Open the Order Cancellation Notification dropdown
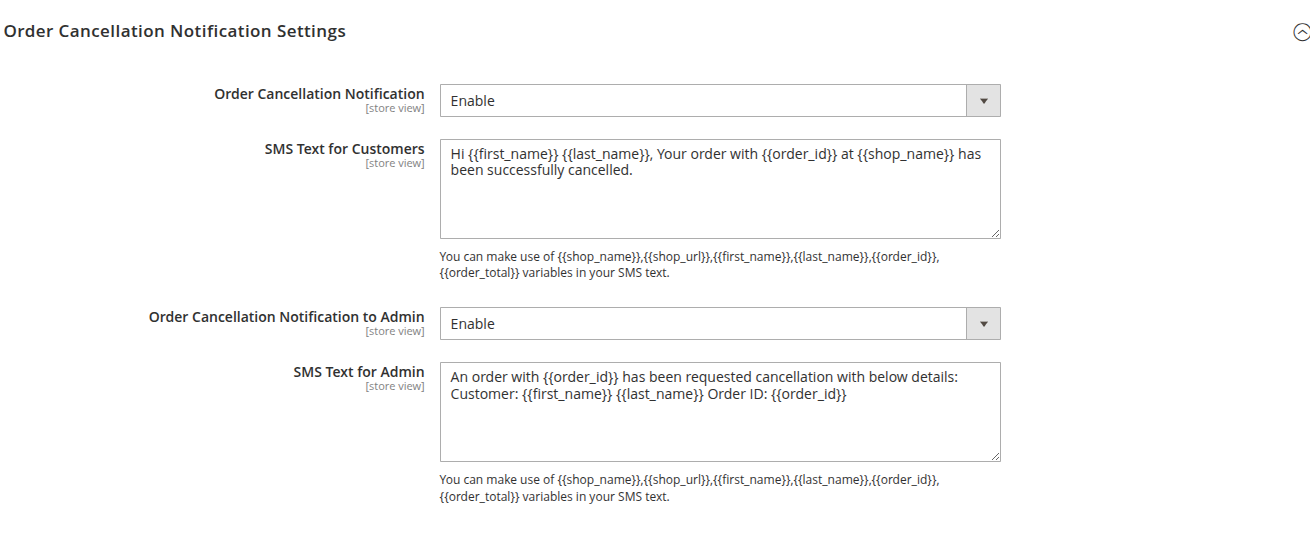Image resolution: width=1310 pixels, height=535 pixels. [x=720, y=100]
